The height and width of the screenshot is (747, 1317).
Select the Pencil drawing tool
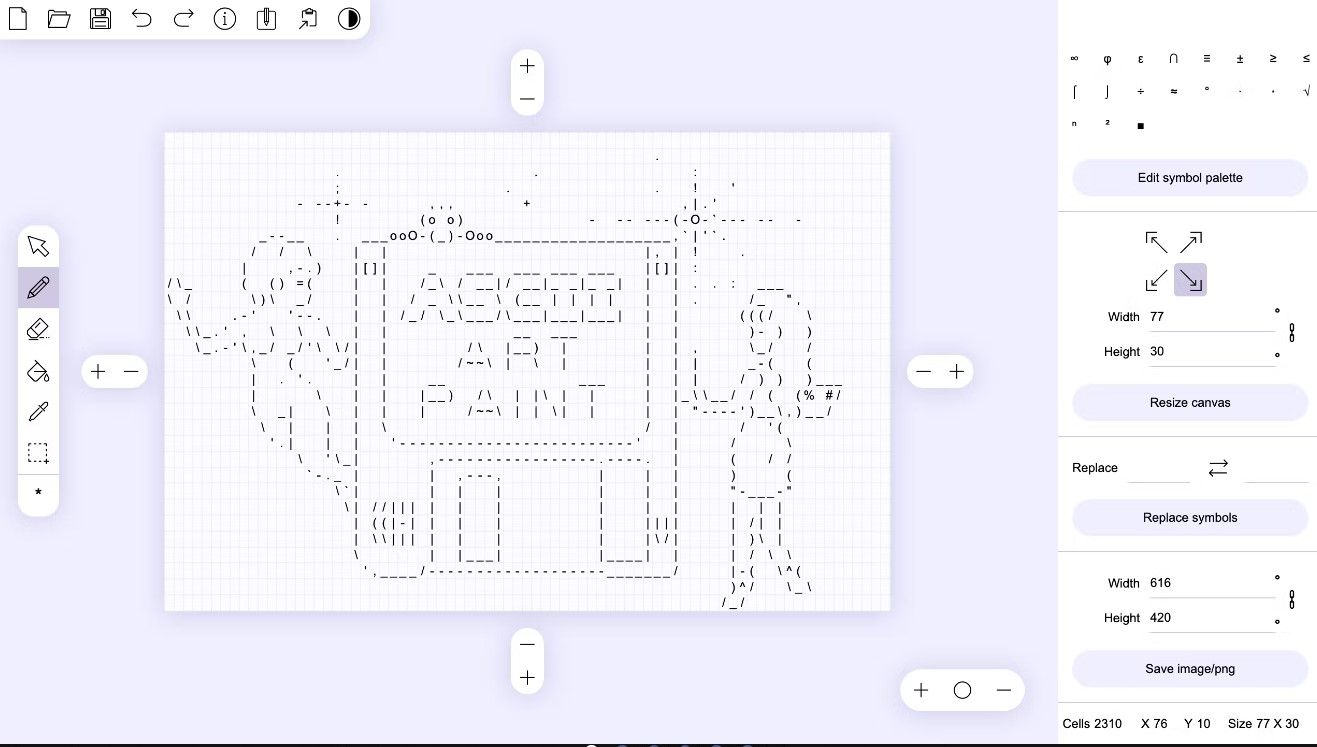(x=38, y=287)
